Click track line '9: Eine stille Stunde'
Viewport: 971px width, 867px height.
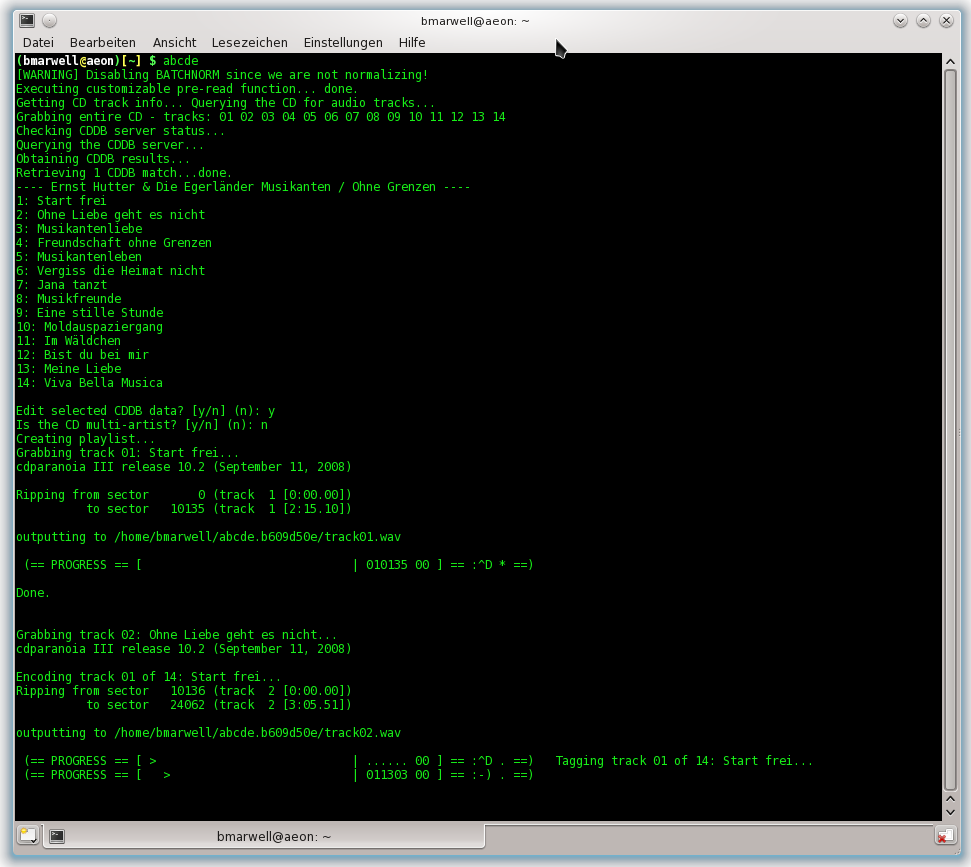[90, 313]
